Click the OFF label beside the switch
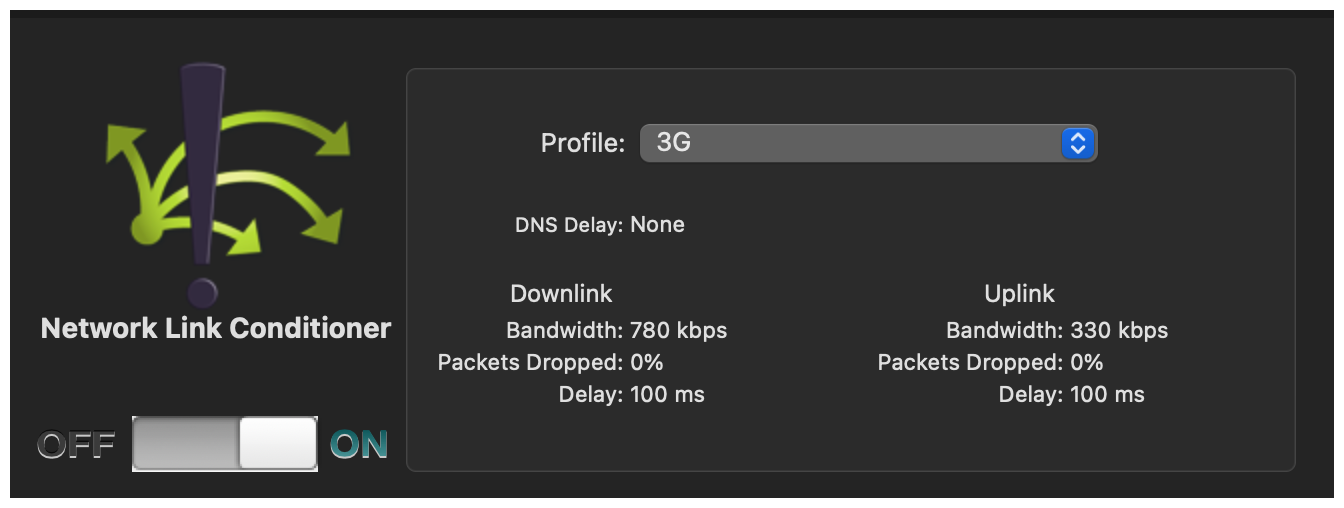Viewport: 1344px width, 508px height. 77,445
